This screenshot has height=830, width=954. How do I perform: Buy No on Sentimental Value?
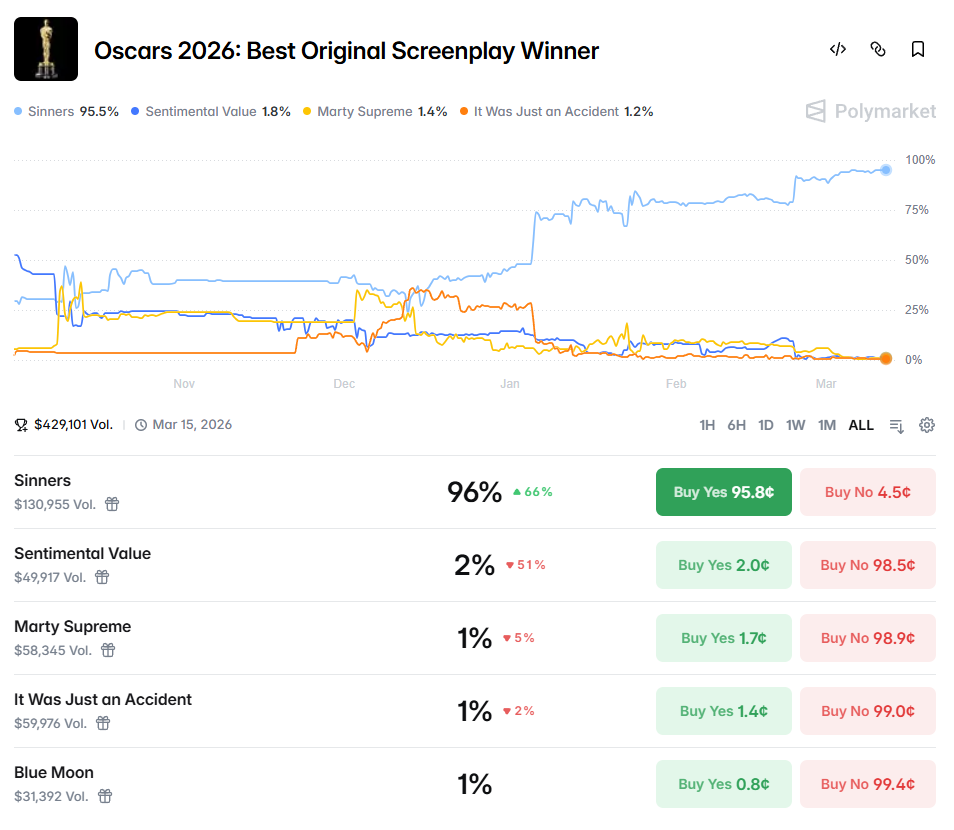pos(867,565)
